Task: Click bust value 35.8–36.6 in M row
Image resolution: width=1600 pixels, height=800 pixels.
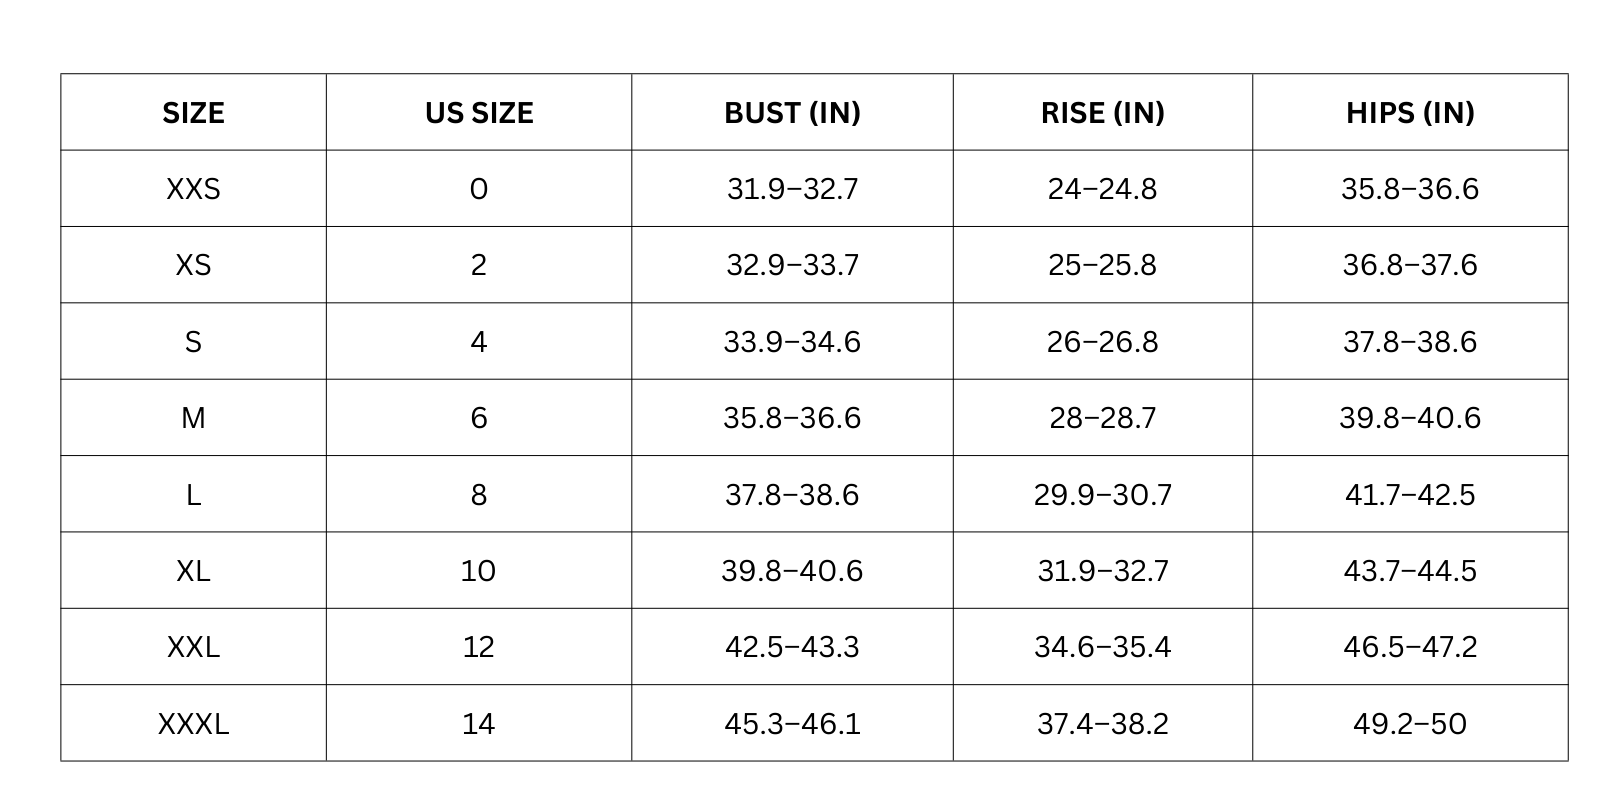Action: [x=792, y=417]
